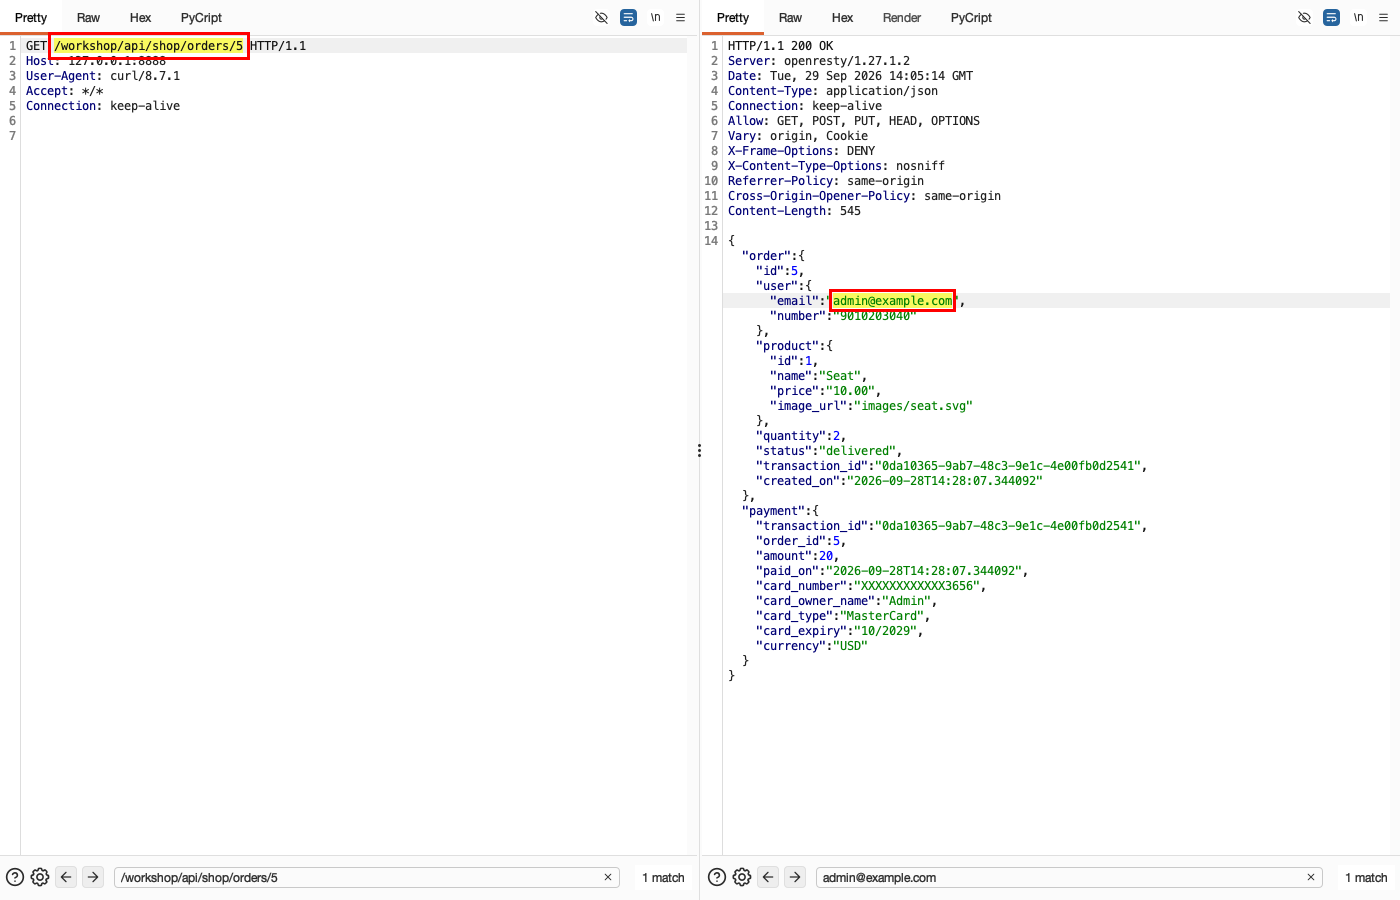Clear the request search field

click(x=607, y=877)
